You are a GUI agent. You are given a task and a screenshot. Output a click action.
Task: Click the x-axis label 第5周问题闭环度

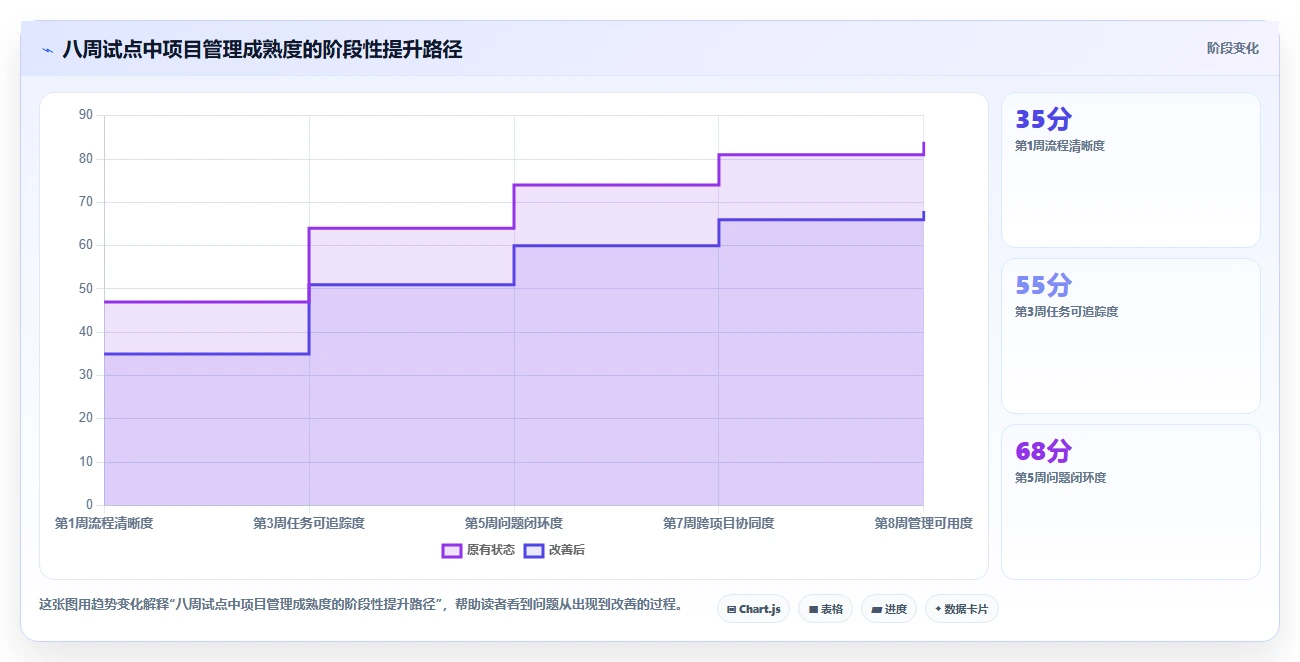click(514, 523)
